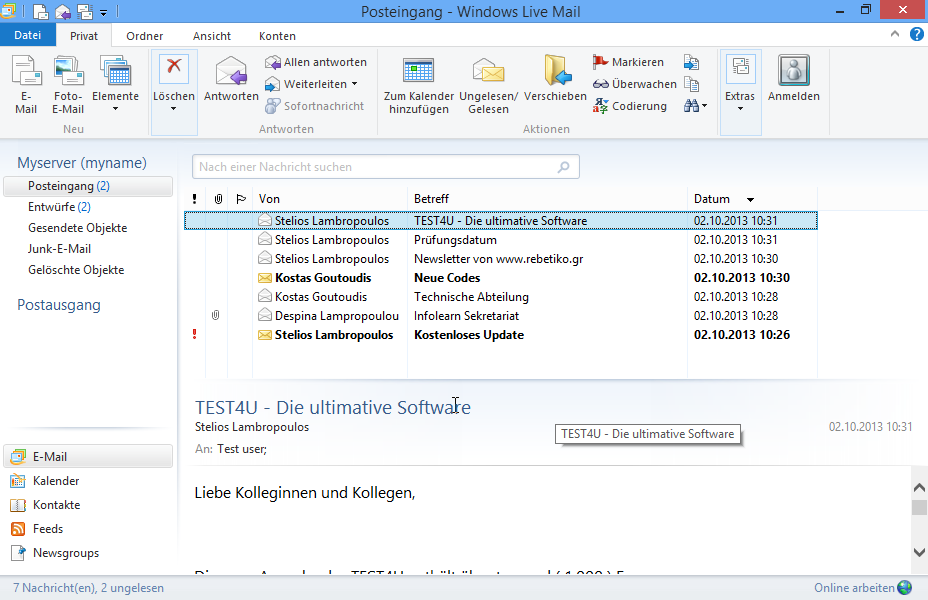Sort by the flag column header

coord(240,199)
